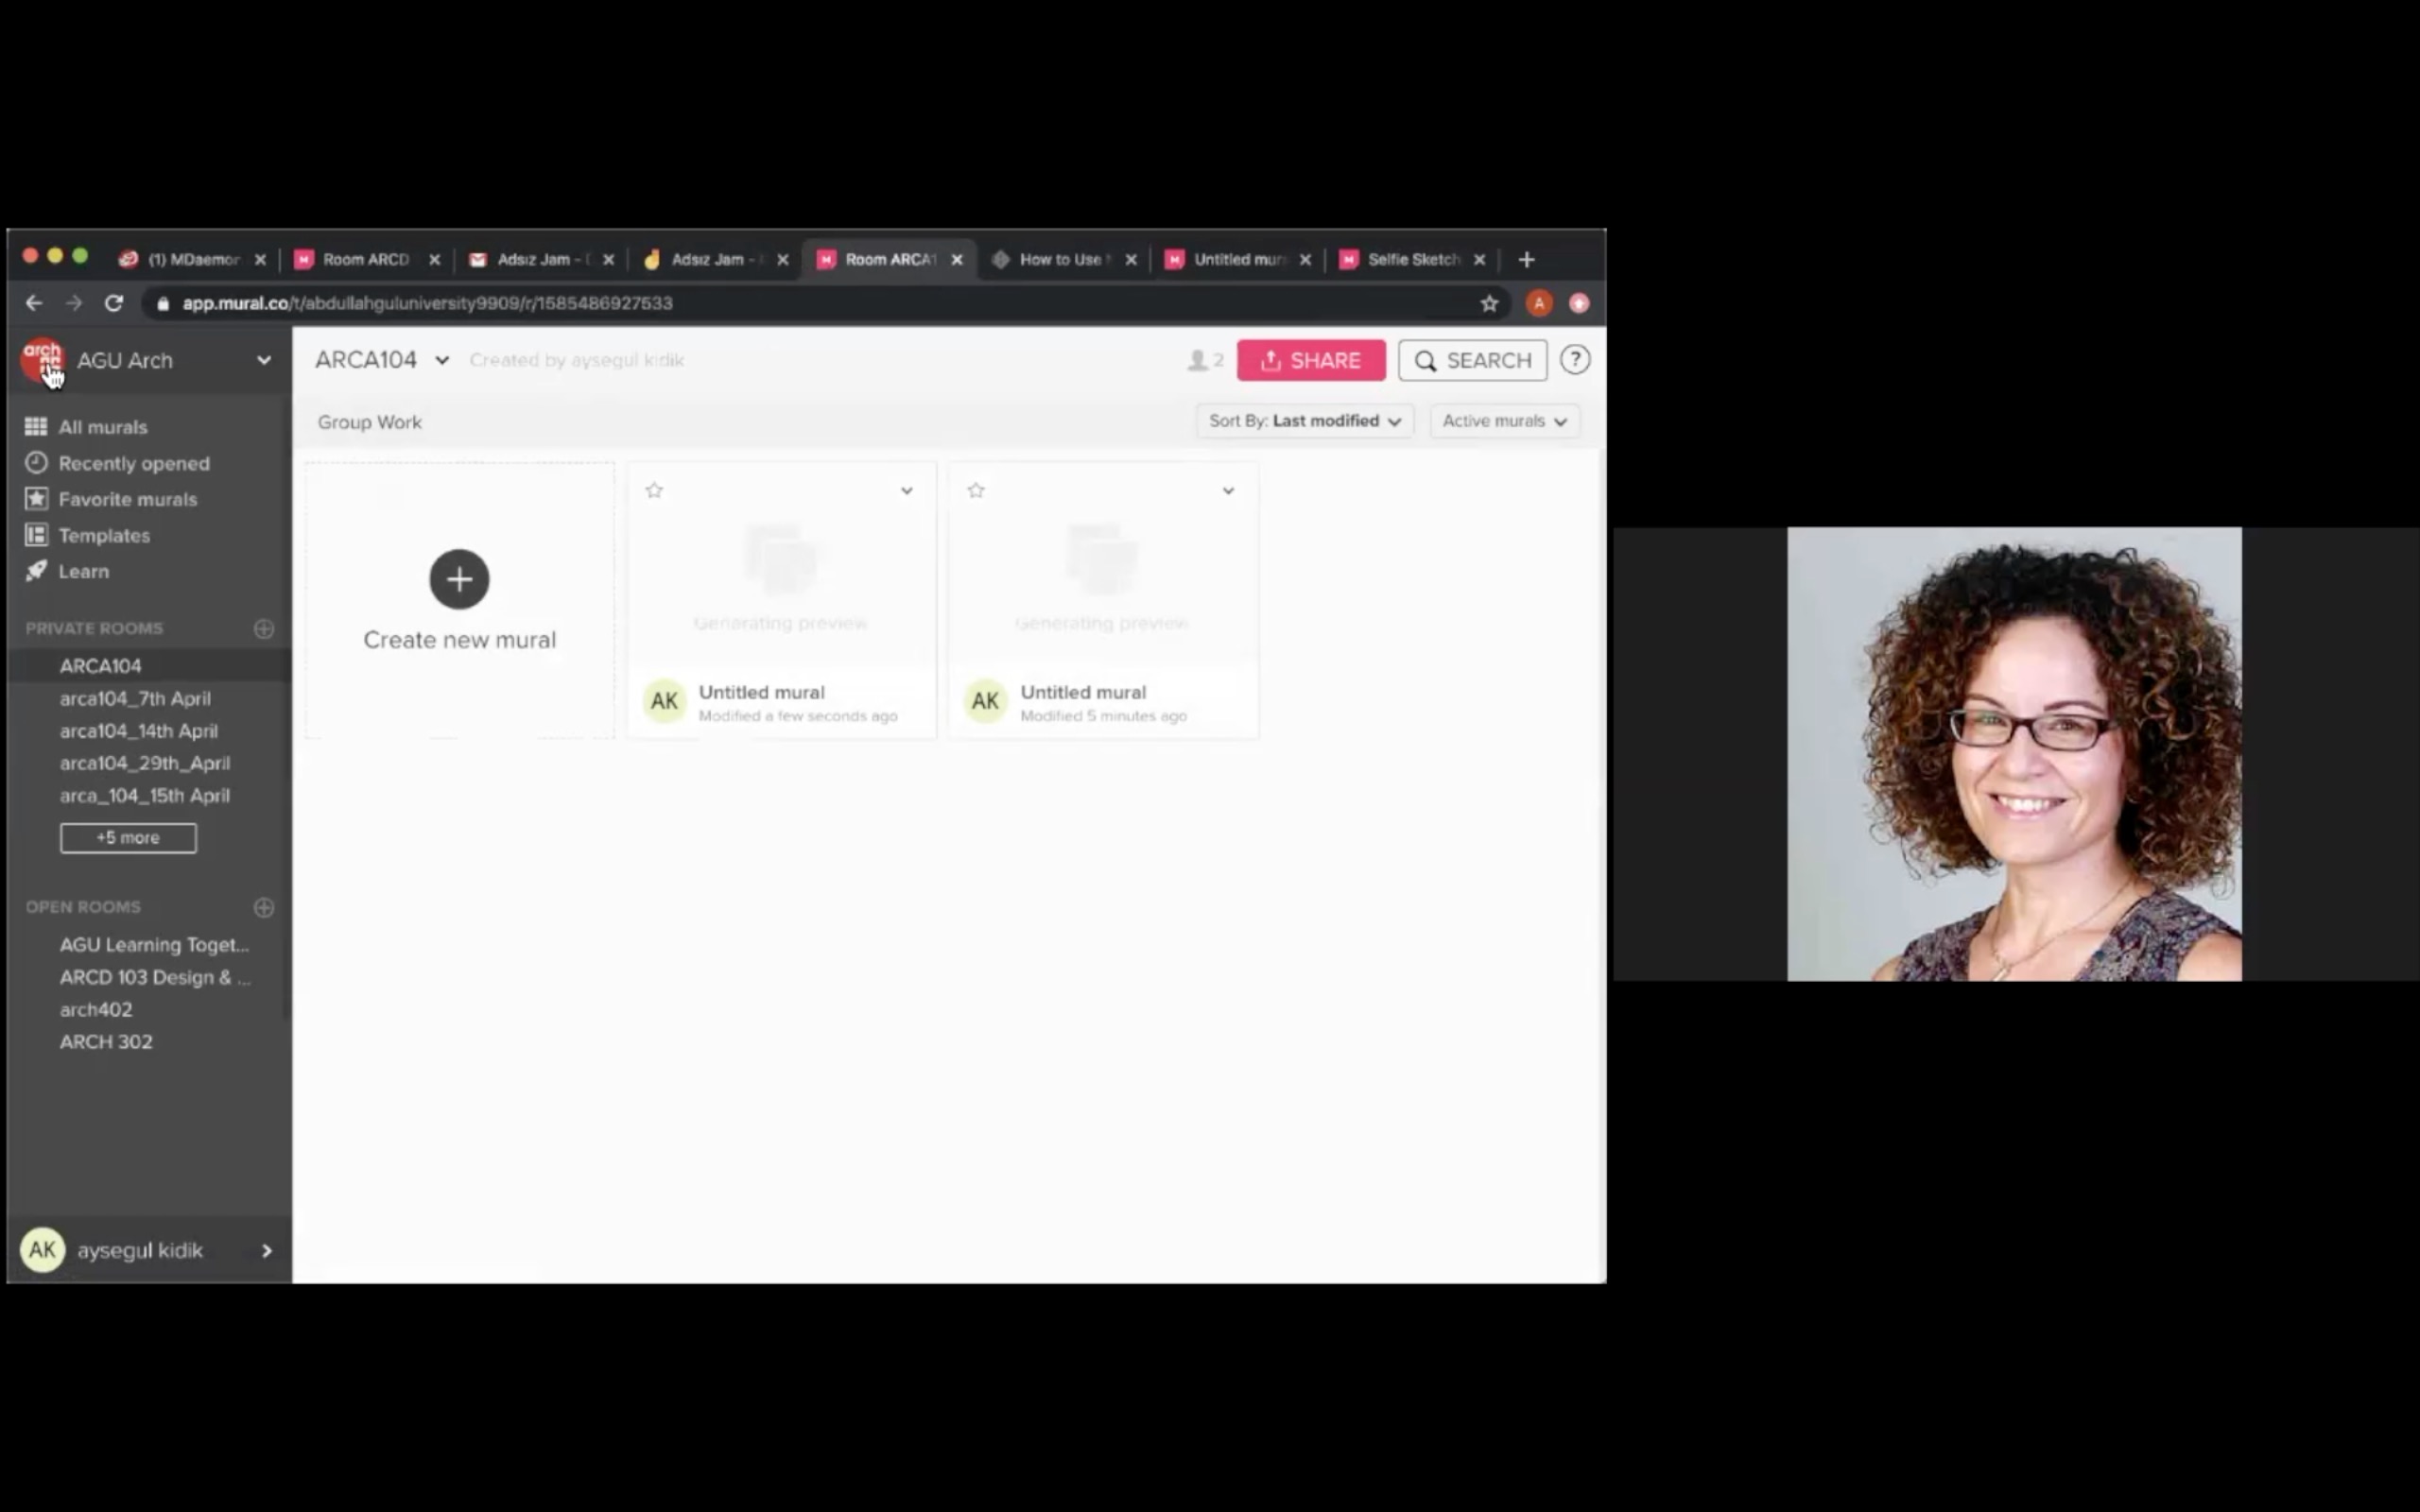Select the ARCD 103 Design open room
This screenshot has height=1512, width=2420.
(x=153, y=975)
